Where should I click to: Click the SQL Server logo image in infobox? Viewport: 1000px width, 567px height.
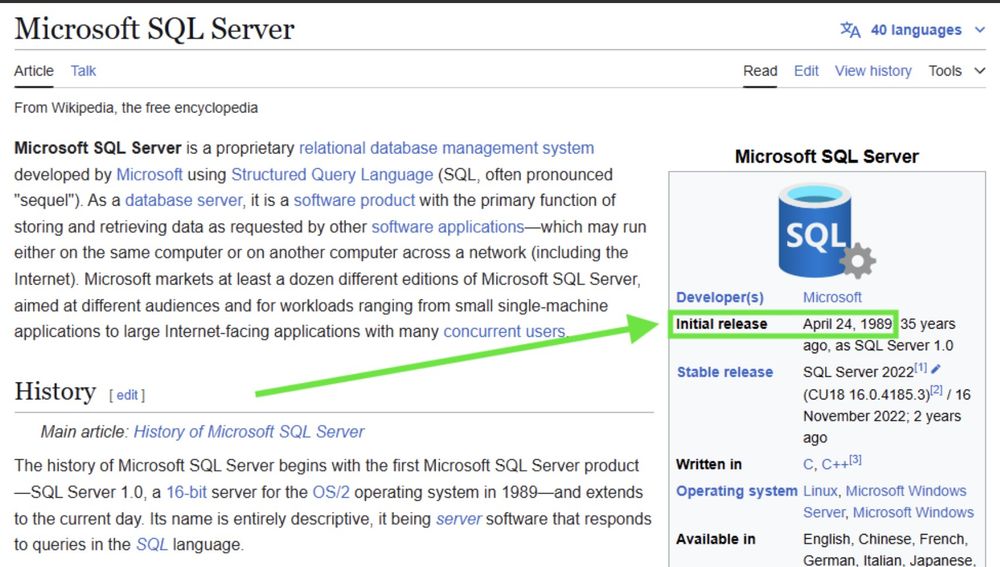click(827, 231)
